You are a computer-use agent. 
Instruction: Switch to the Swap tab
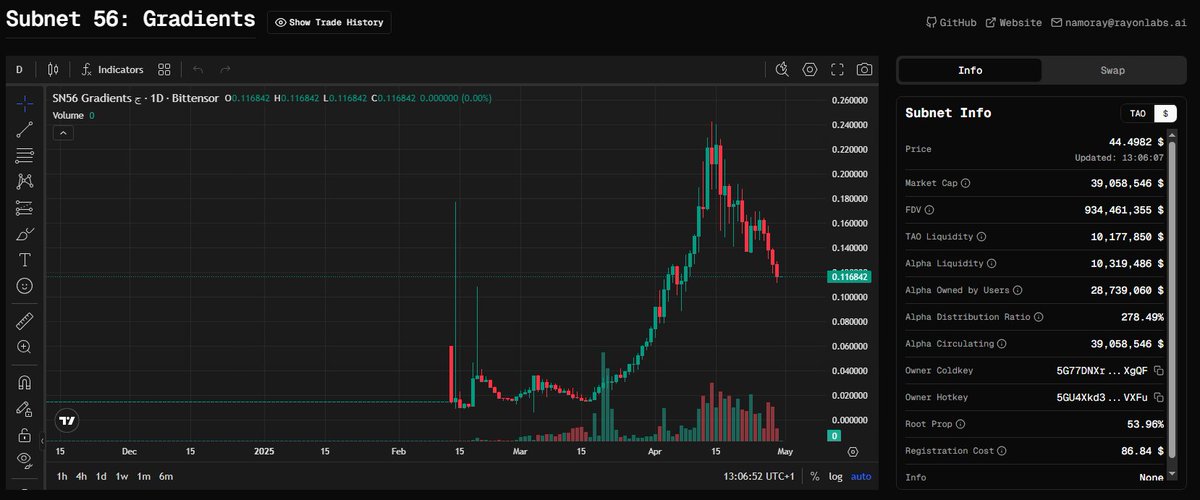coord(1112,70)
